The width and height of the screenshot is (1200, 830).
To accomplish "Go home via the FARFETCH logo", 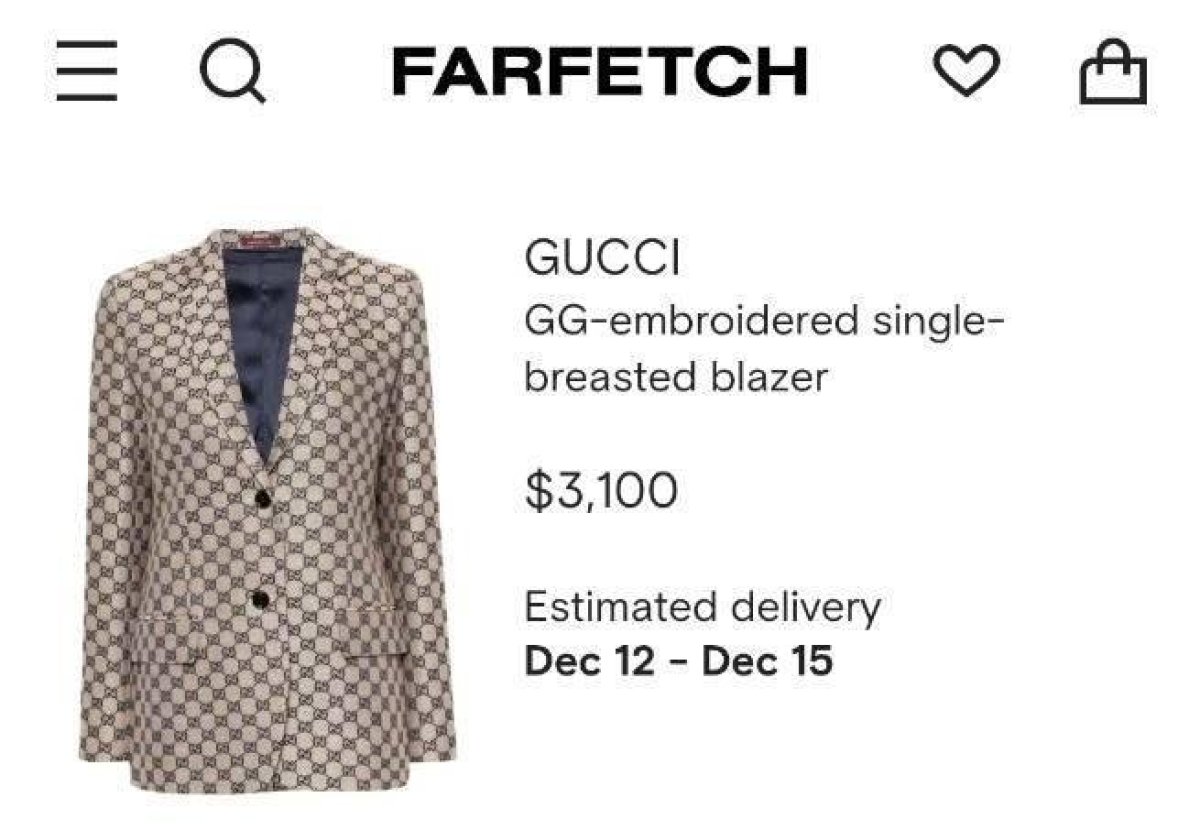I will click(x=600, y=72).
